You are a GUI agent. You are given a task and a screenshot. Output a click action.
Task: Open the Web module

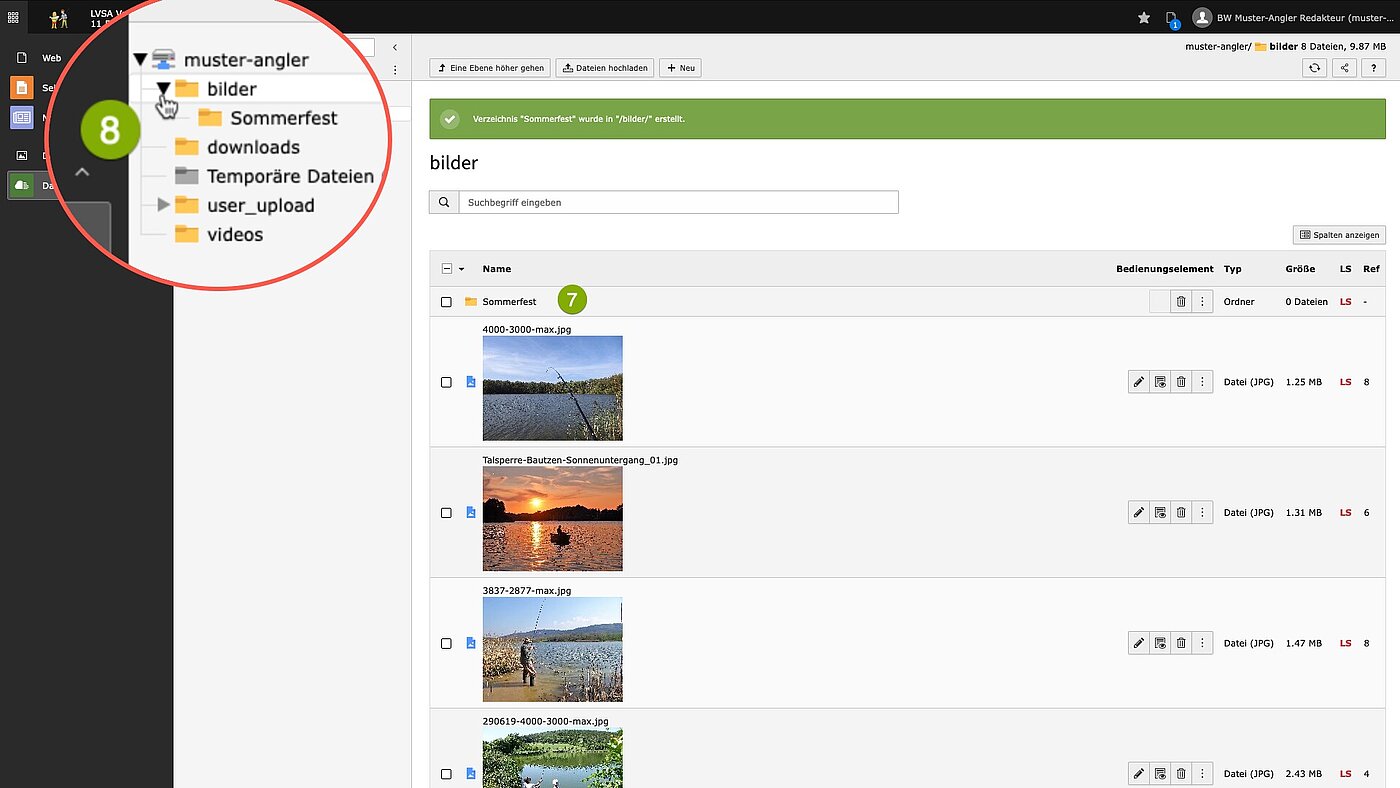[x=50, y=58]
